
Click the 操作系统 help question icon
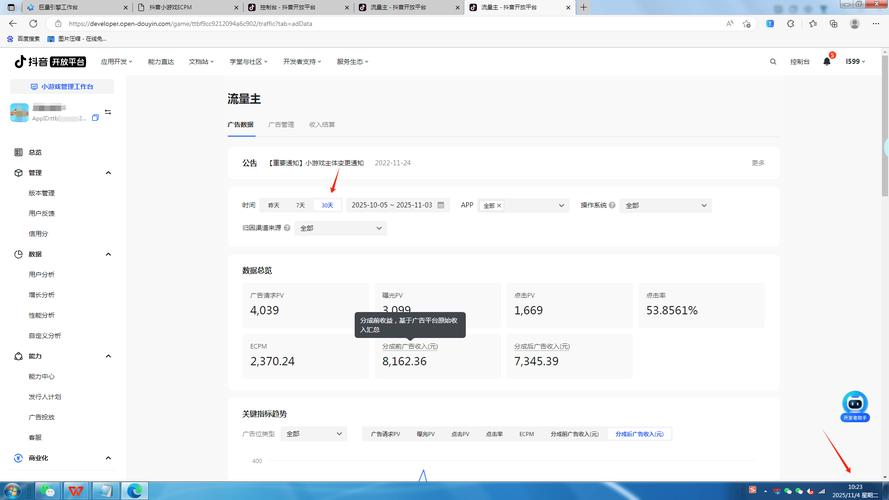612,205
